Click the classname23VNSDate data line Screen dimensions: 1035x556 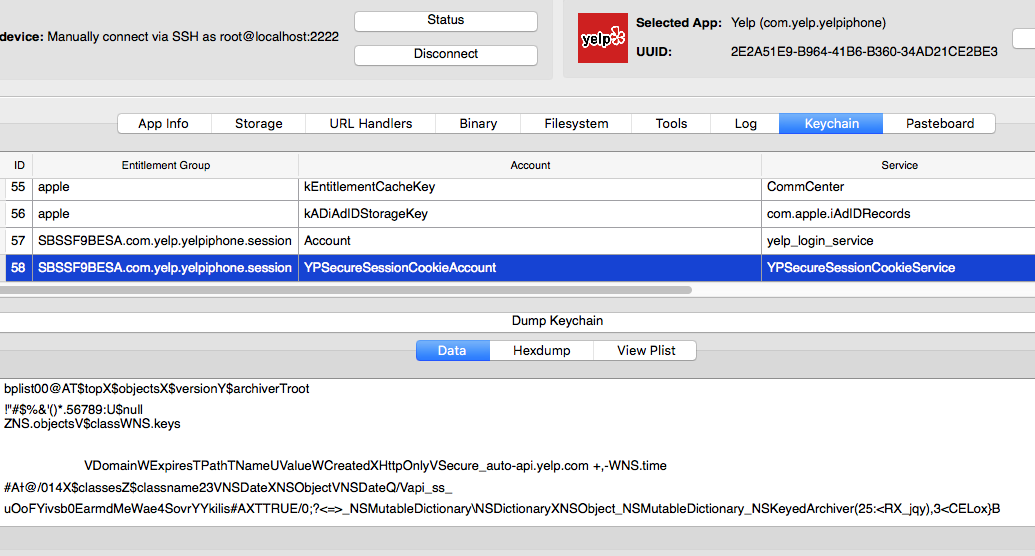228,488
